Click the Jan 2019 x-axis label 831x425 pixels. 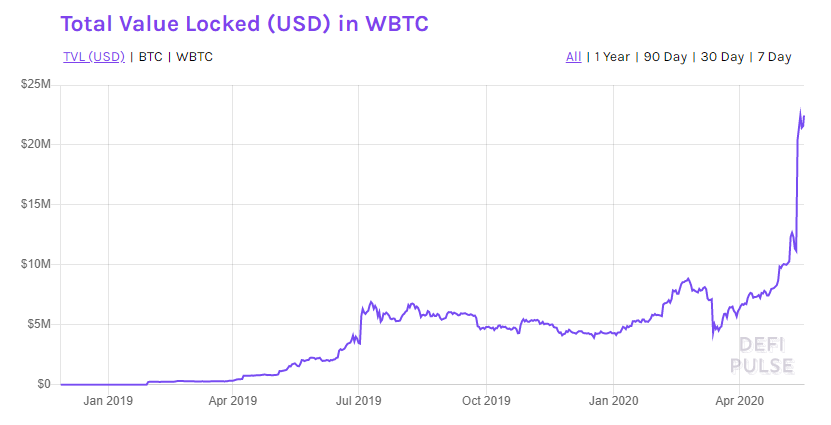click(107, 401)
